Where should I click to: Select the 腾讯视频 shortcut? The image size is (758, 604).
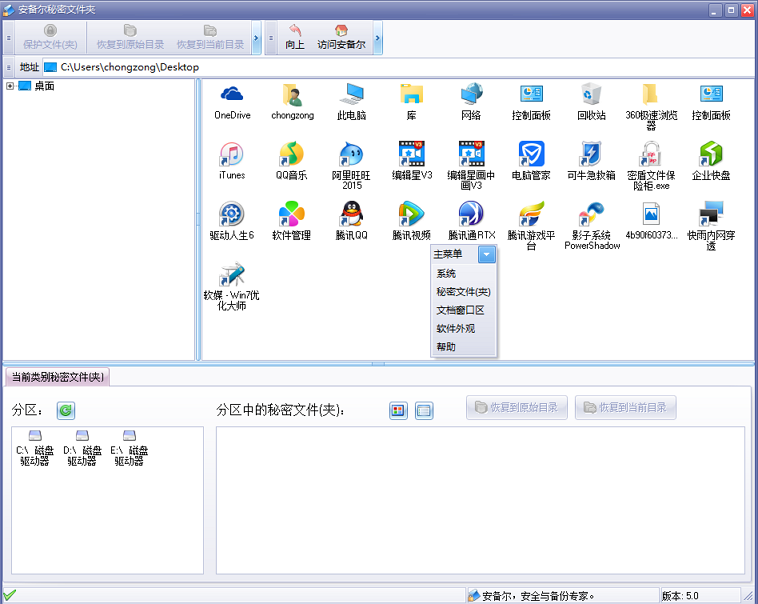click(x=411, y=221)
